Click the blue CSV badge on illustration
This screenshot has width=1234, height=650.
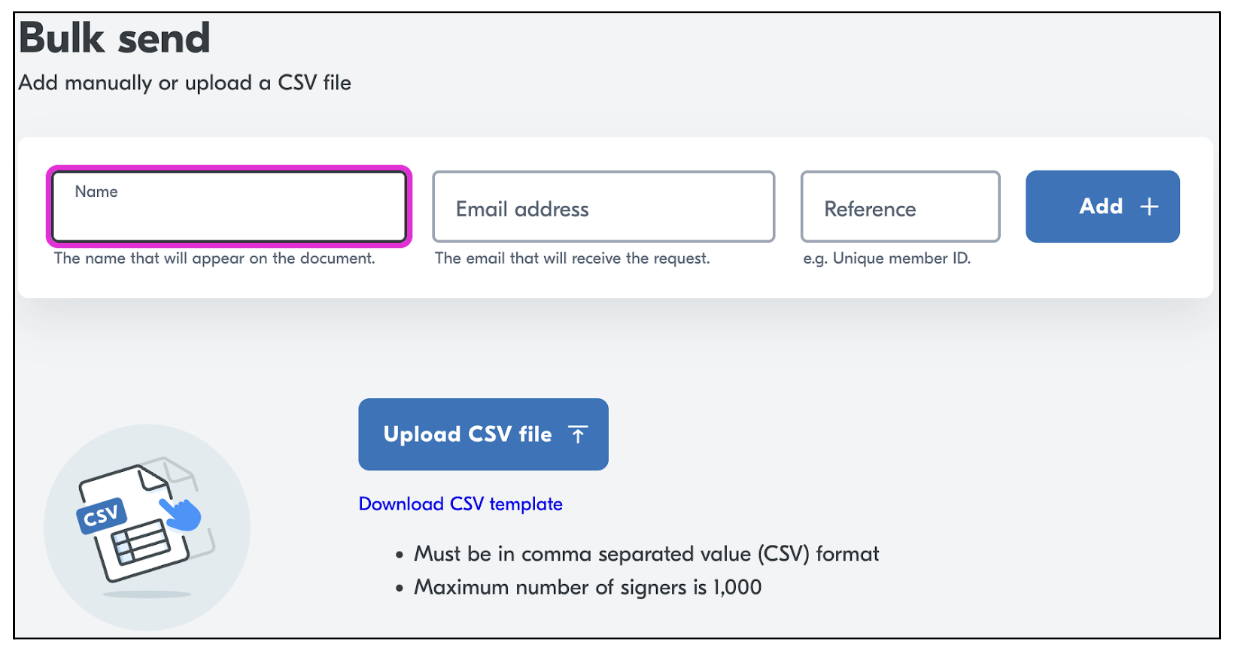tap(101, 517)
